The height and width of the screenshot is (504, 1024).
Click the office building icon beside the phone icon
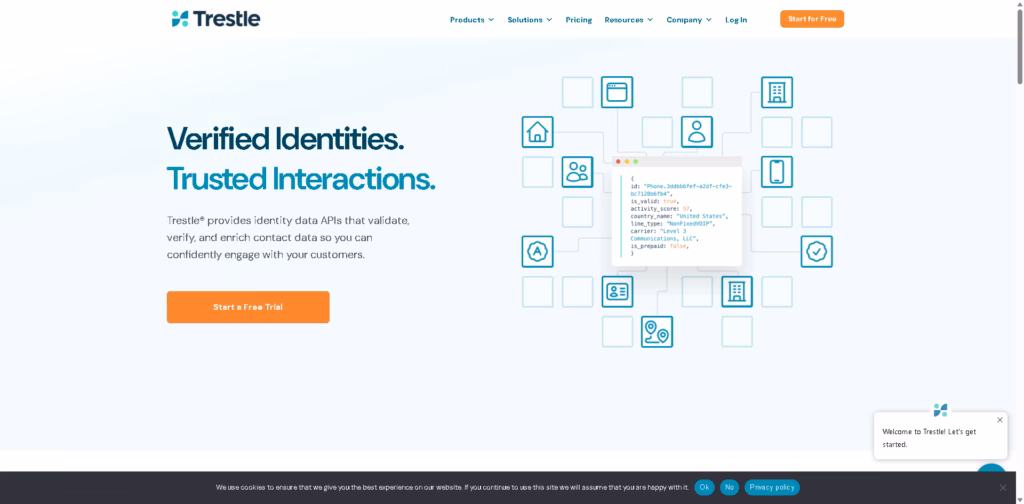coord(776,92)
